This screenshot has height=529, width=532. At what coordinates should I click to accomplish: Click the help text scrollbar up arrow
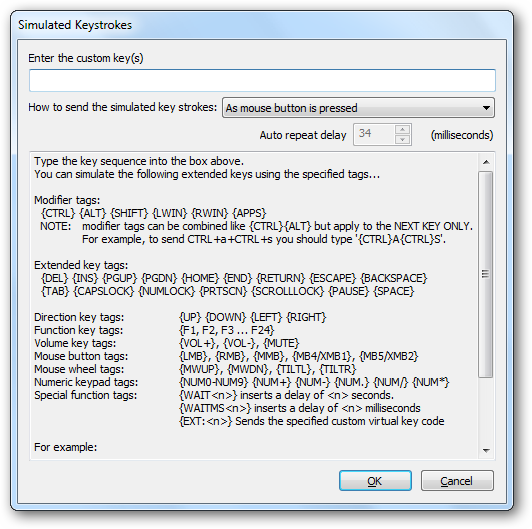(x=486, y=162)
